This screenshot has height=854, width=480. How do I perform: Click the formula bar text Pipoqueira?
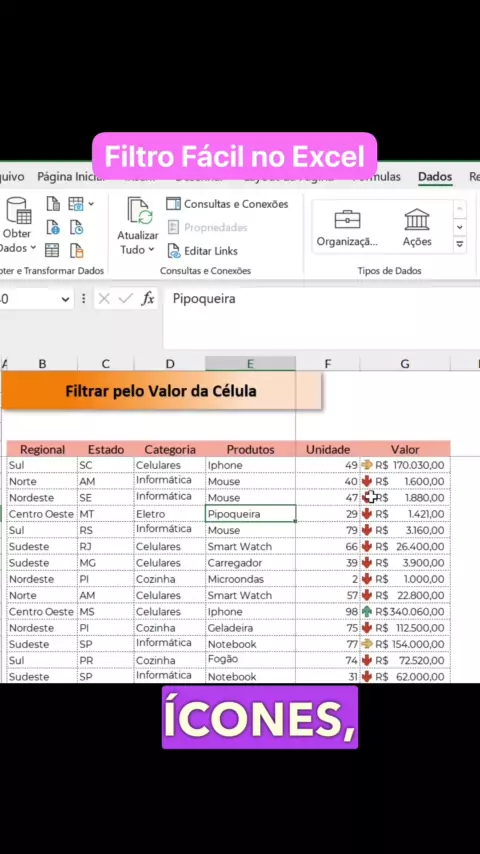pyautogui.click(x=204, y=298)
